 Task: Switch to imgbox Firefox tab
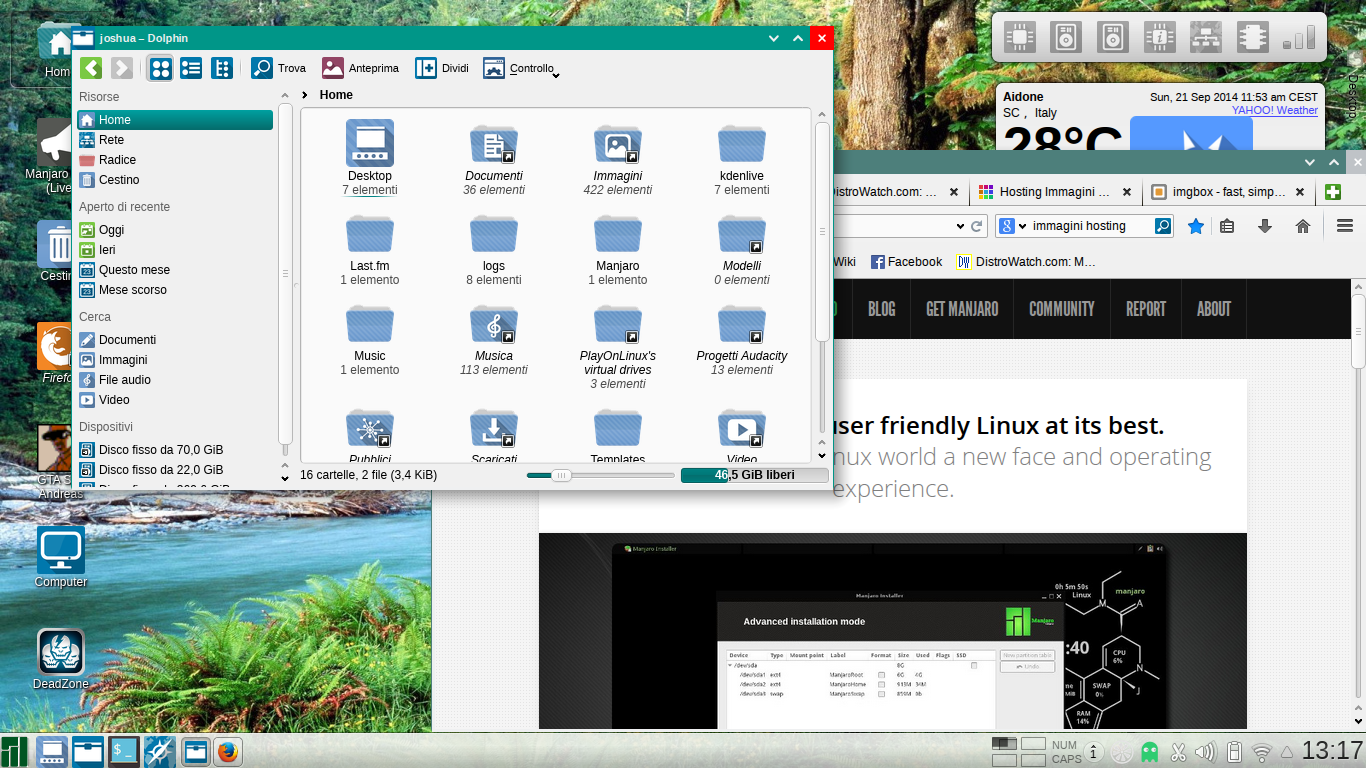[x=1228, y=191]
